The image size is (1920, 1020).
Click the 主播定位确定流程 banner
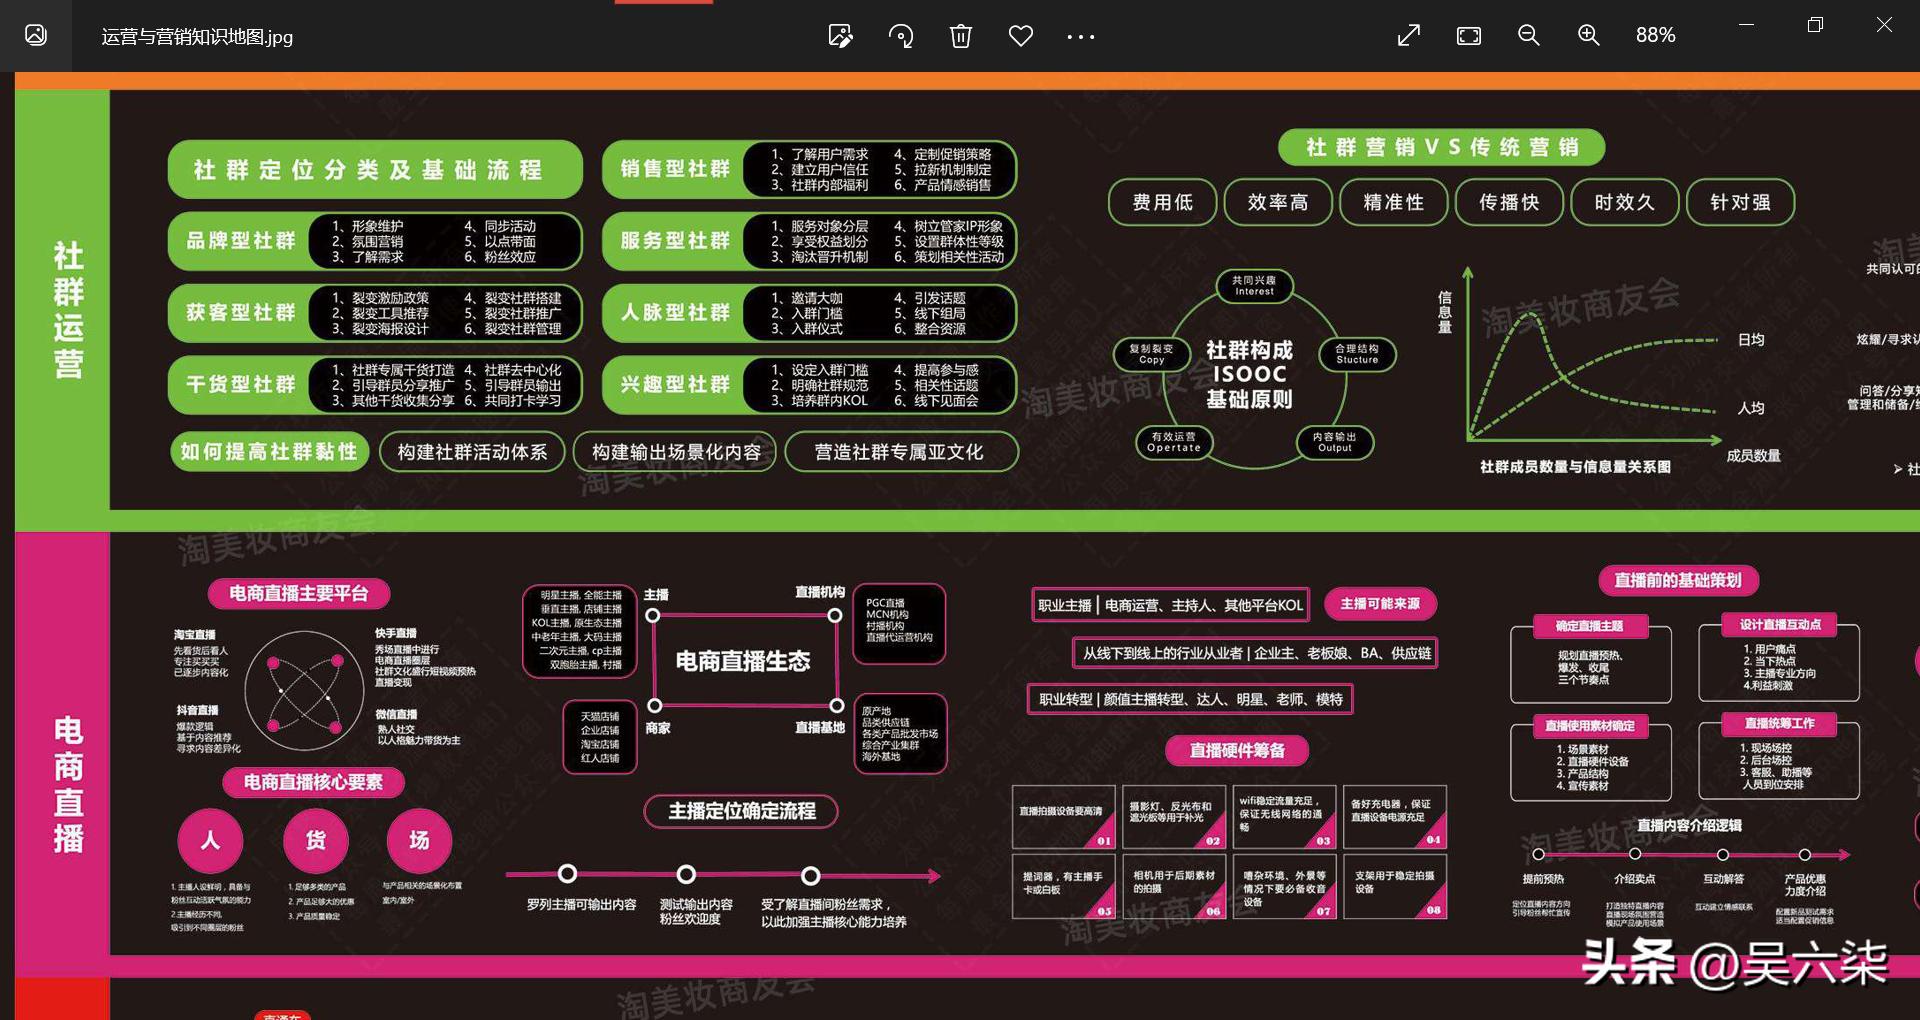point(741,812)
